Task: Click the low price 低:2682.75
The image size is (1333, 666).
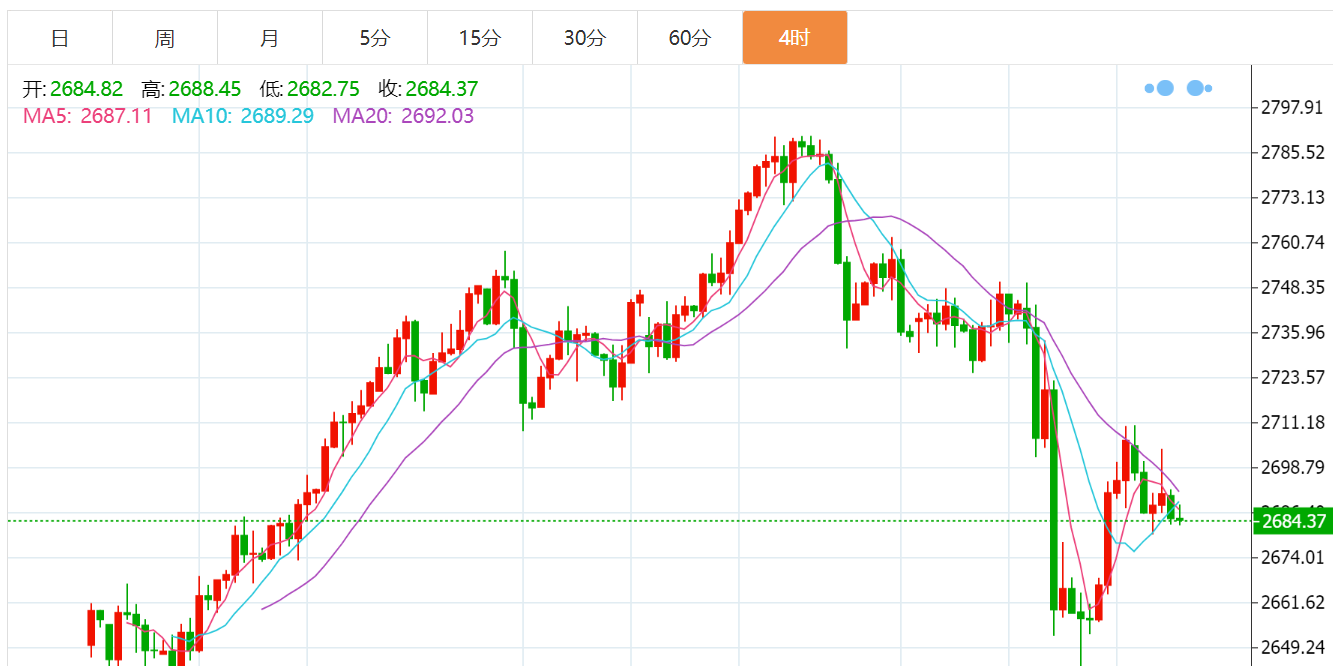Action: tap(309, 90)
